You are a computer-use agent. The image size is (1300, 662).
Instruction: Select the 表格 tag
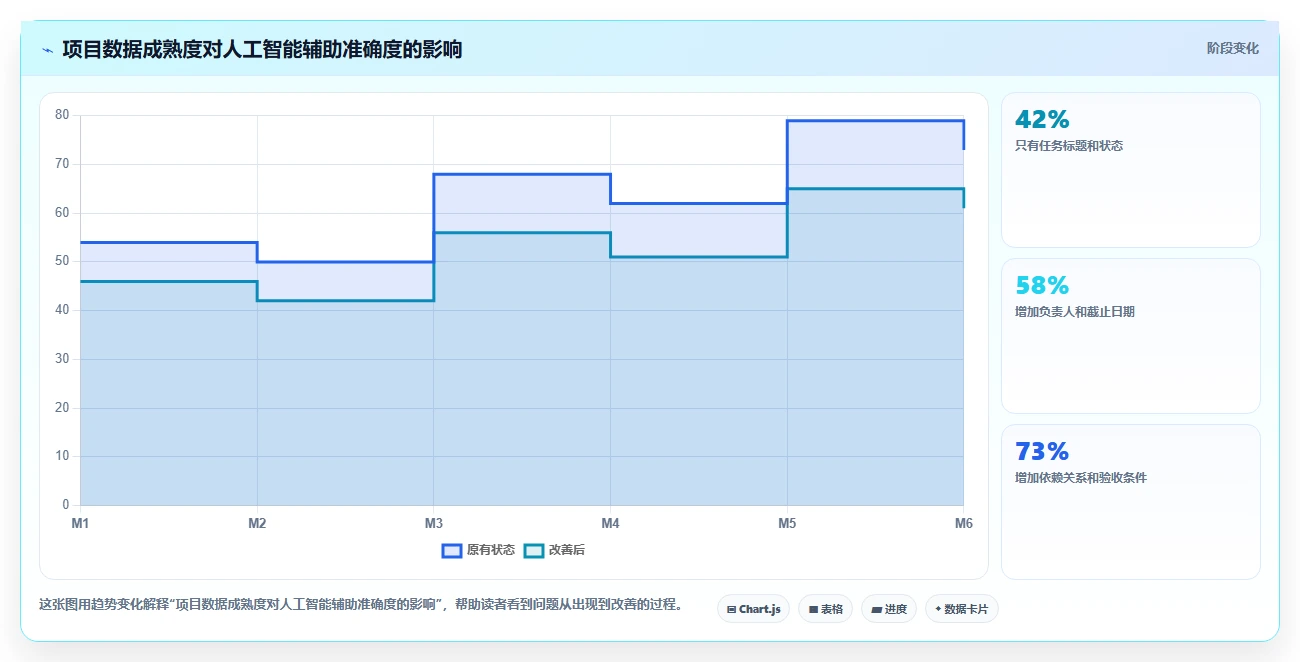[x=825, y=609]
